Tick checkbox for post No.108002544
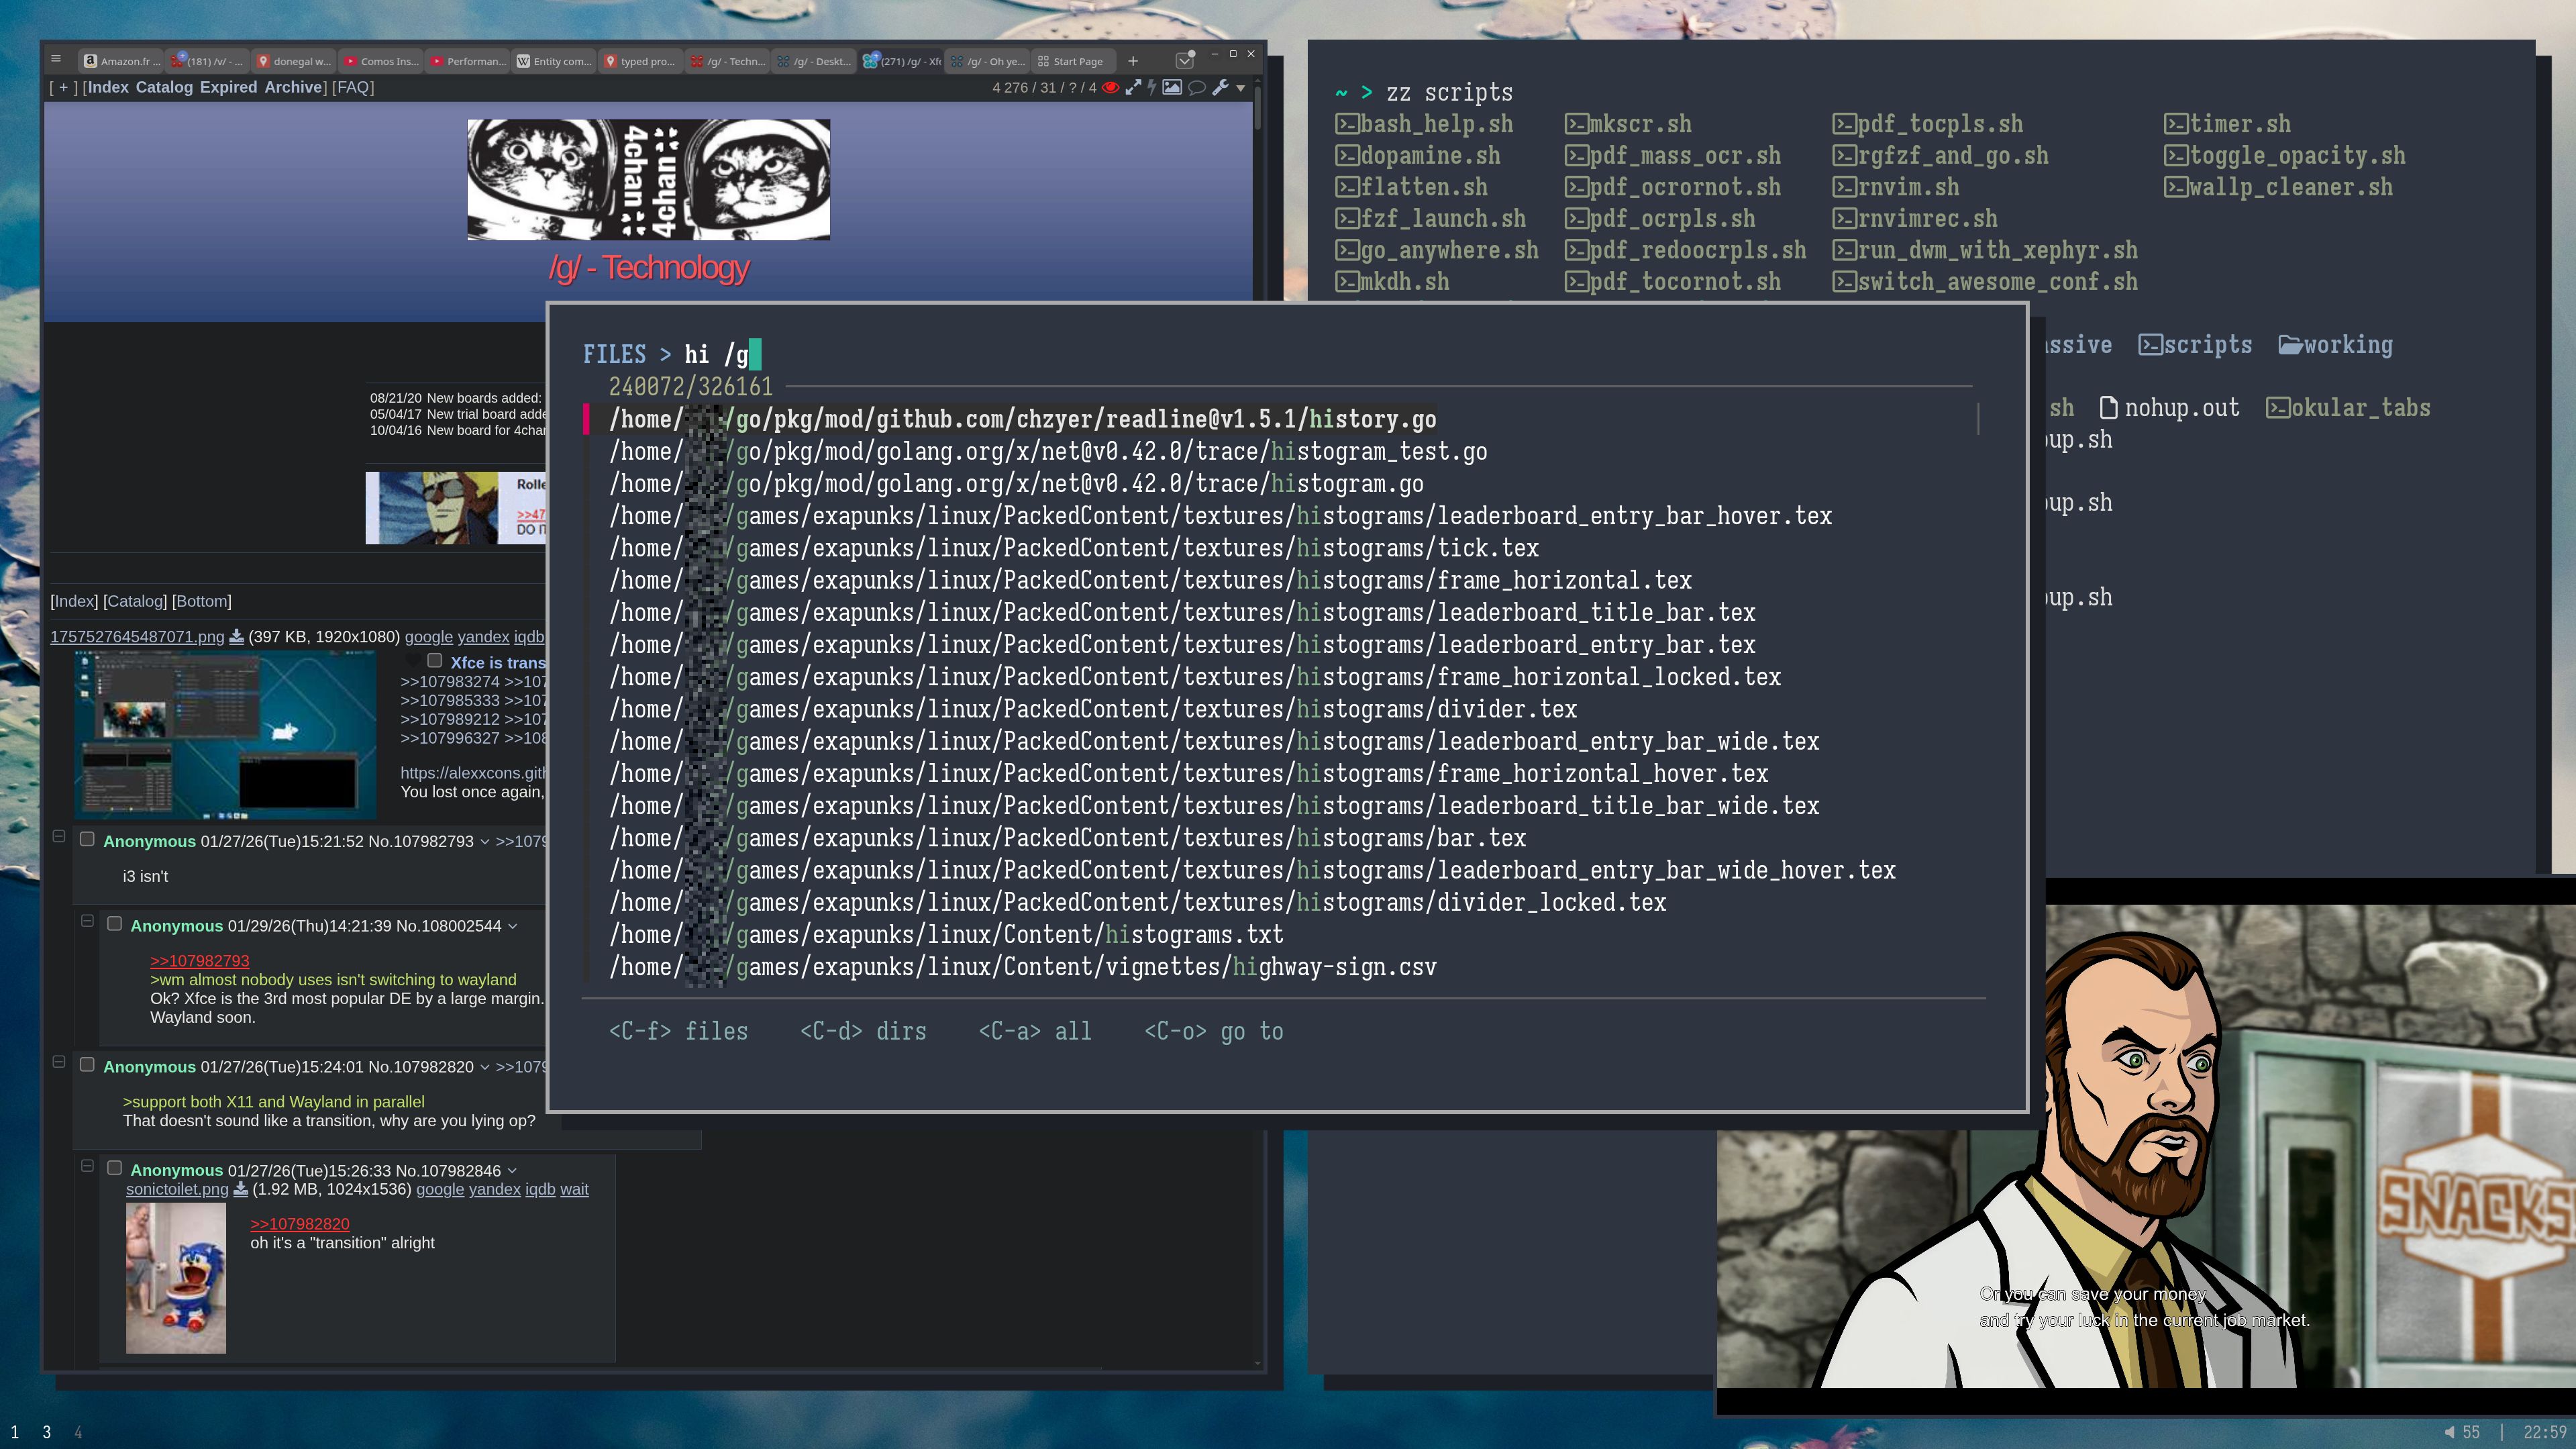This screenshot has height=1449, width=2576. click(x=114, y=924)
